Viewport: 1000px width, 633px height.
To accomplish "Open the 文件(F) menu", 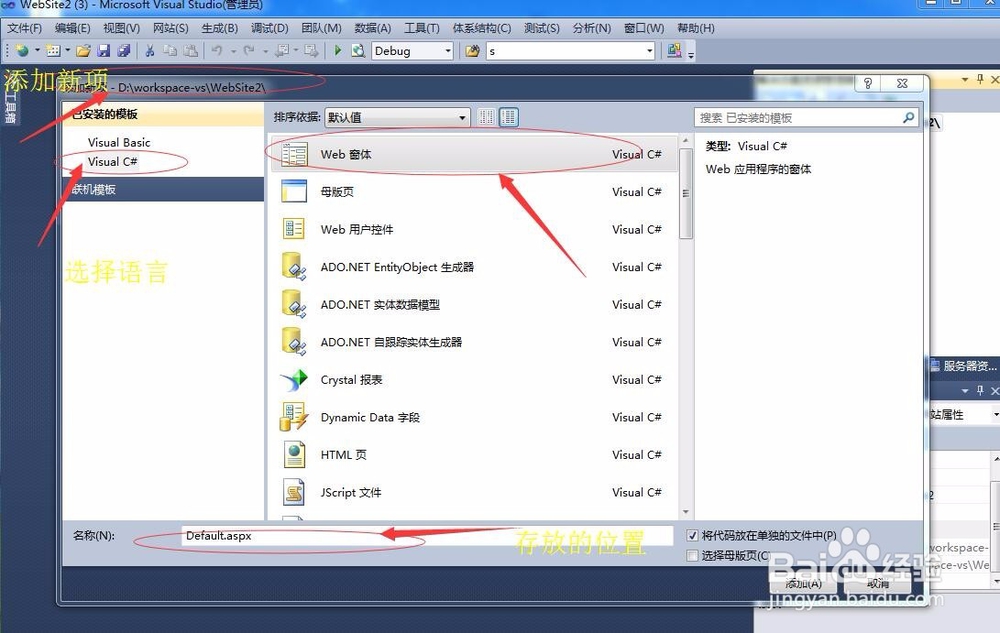I will pos(24,28).
